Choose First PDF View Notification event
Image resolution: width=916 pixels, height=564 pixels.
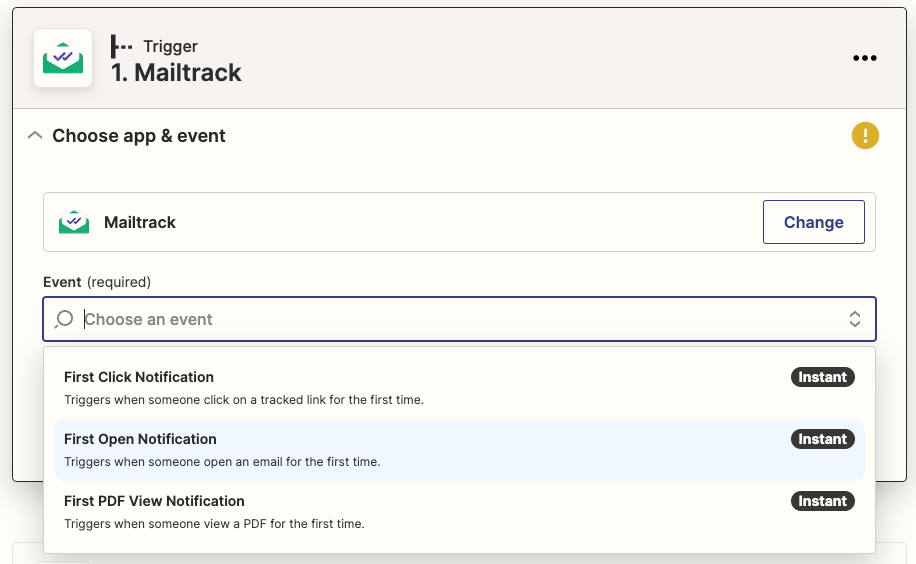[x=154, y=501]
